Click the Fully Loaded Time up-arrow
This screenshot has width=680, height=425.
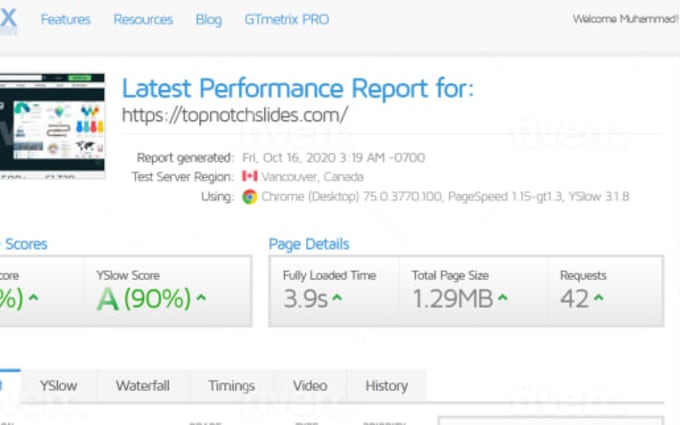(x=337, y=298)
